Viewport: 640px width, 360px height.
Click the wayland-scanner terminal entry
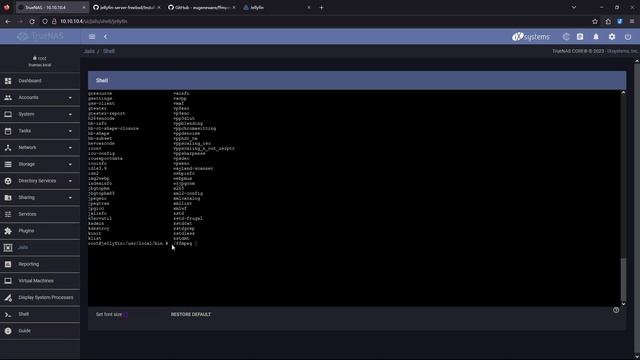193,168
